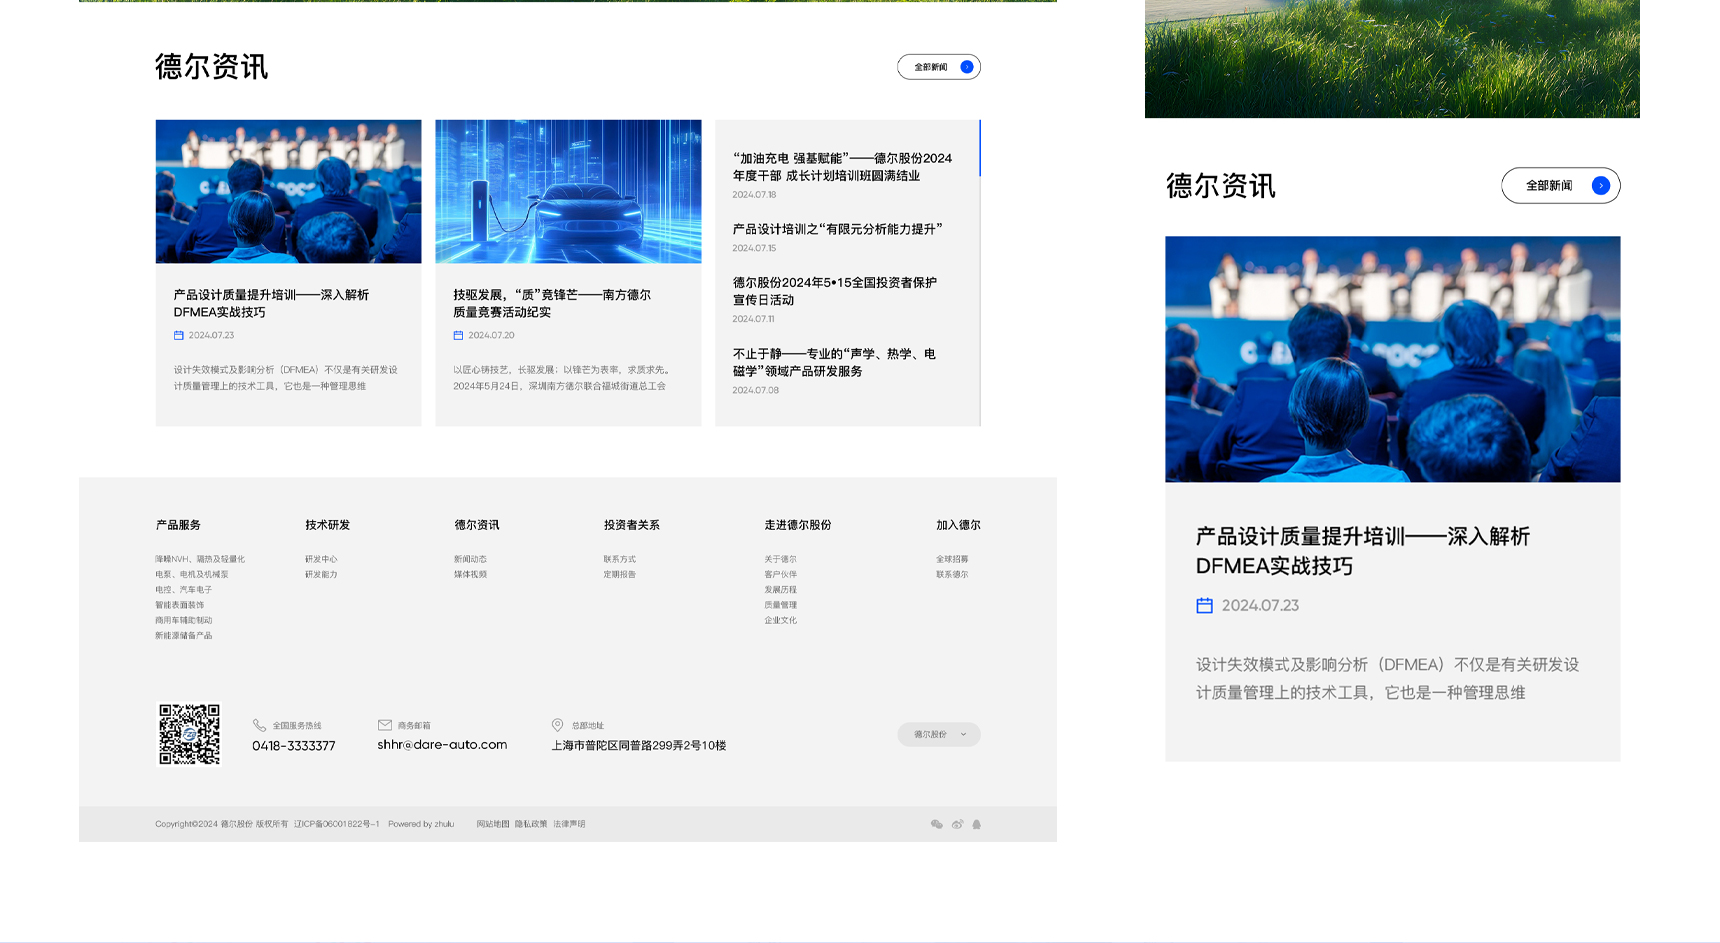Click the envelope icon beside 商务邮箱
1720x943 pixels.
[x=385, y=725]
